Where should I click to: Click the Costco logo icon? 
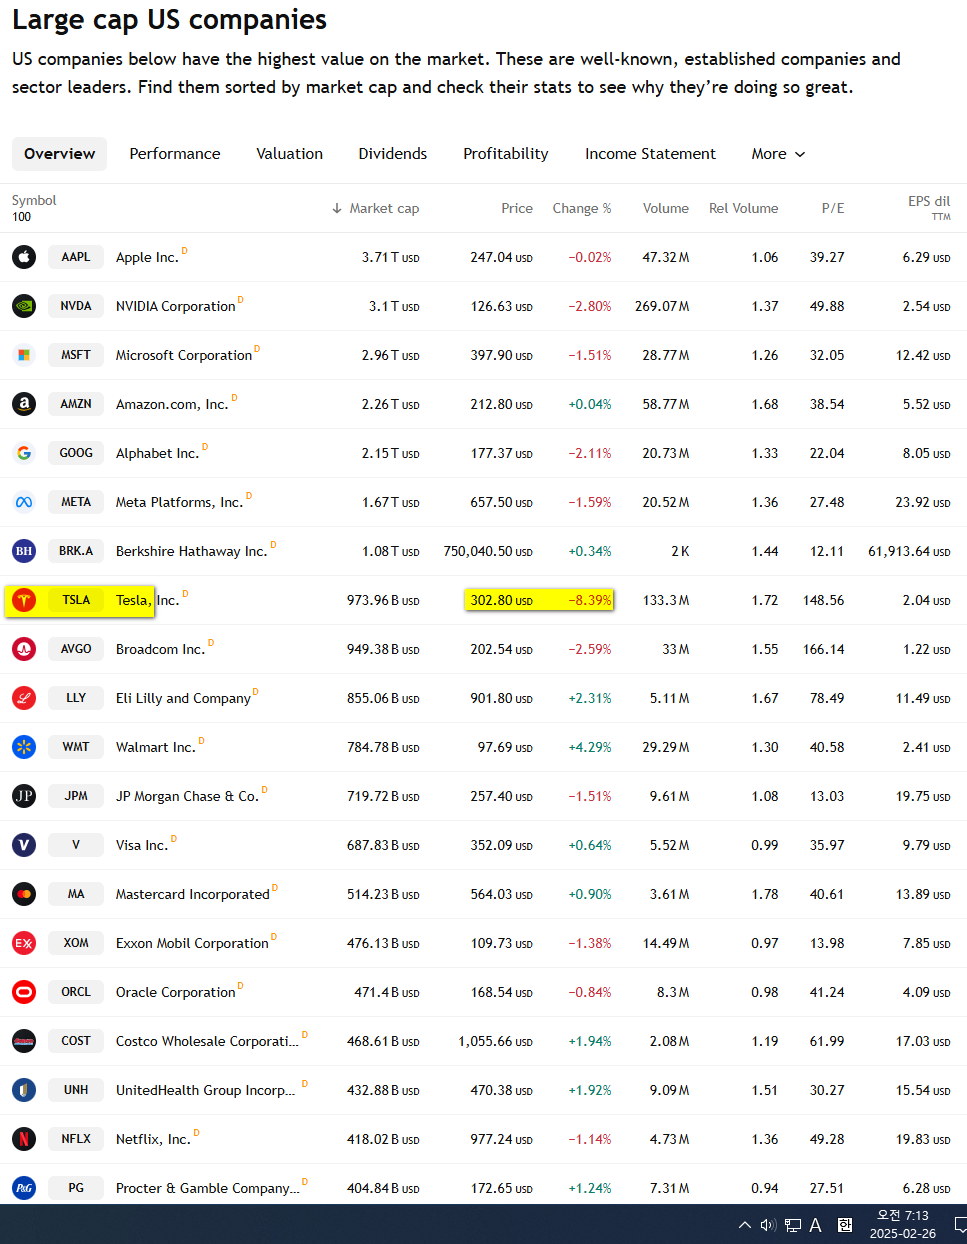(x=24, y=1041)
